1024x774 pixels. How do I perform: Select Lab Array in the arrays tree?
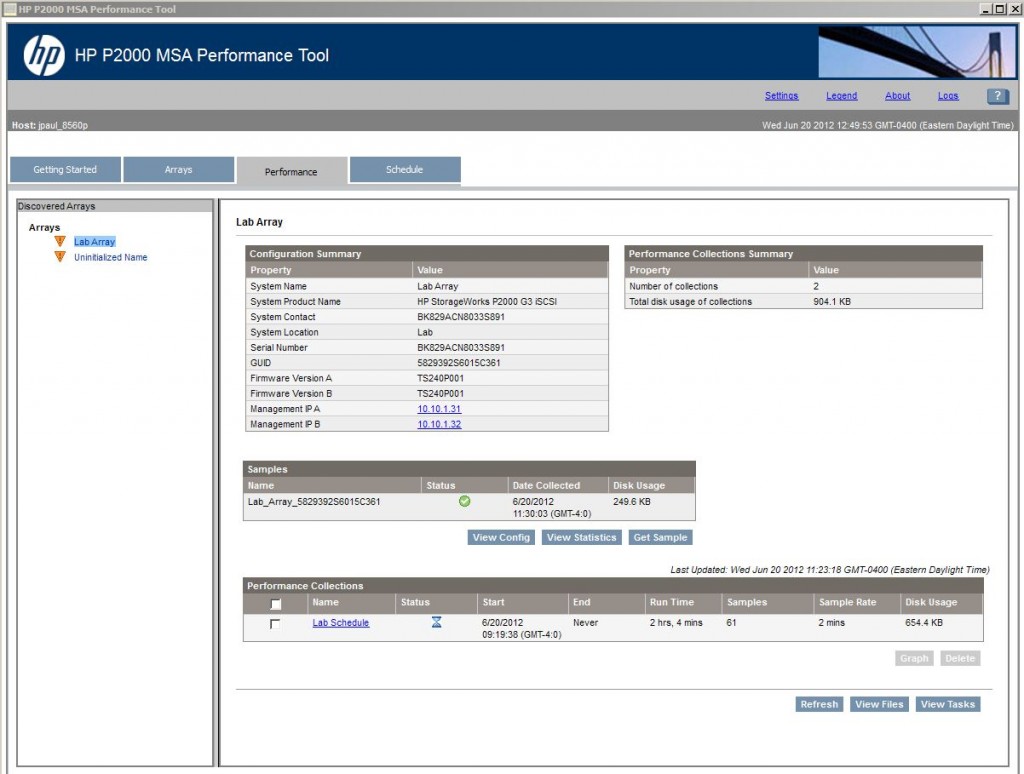pyautogui.click(x=94, y=242)
